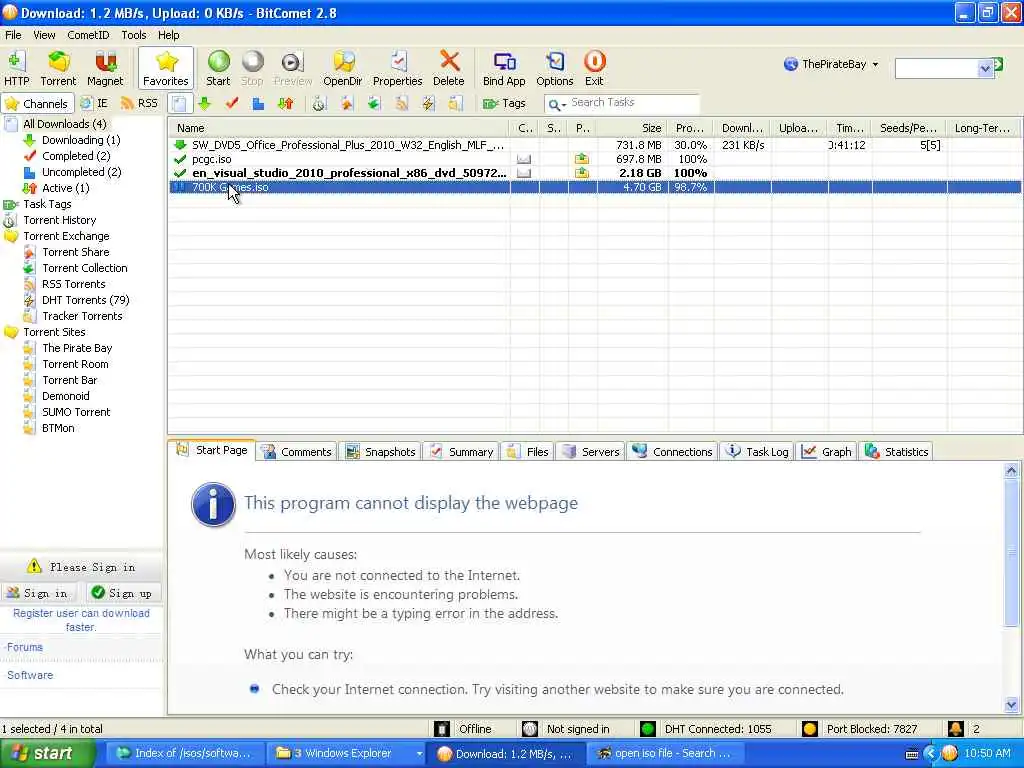Image resolution: width=1024 pixels, height=768 pixels.
Task: Switch to Windows Explorer taskbar group
Action: (347, 754)
